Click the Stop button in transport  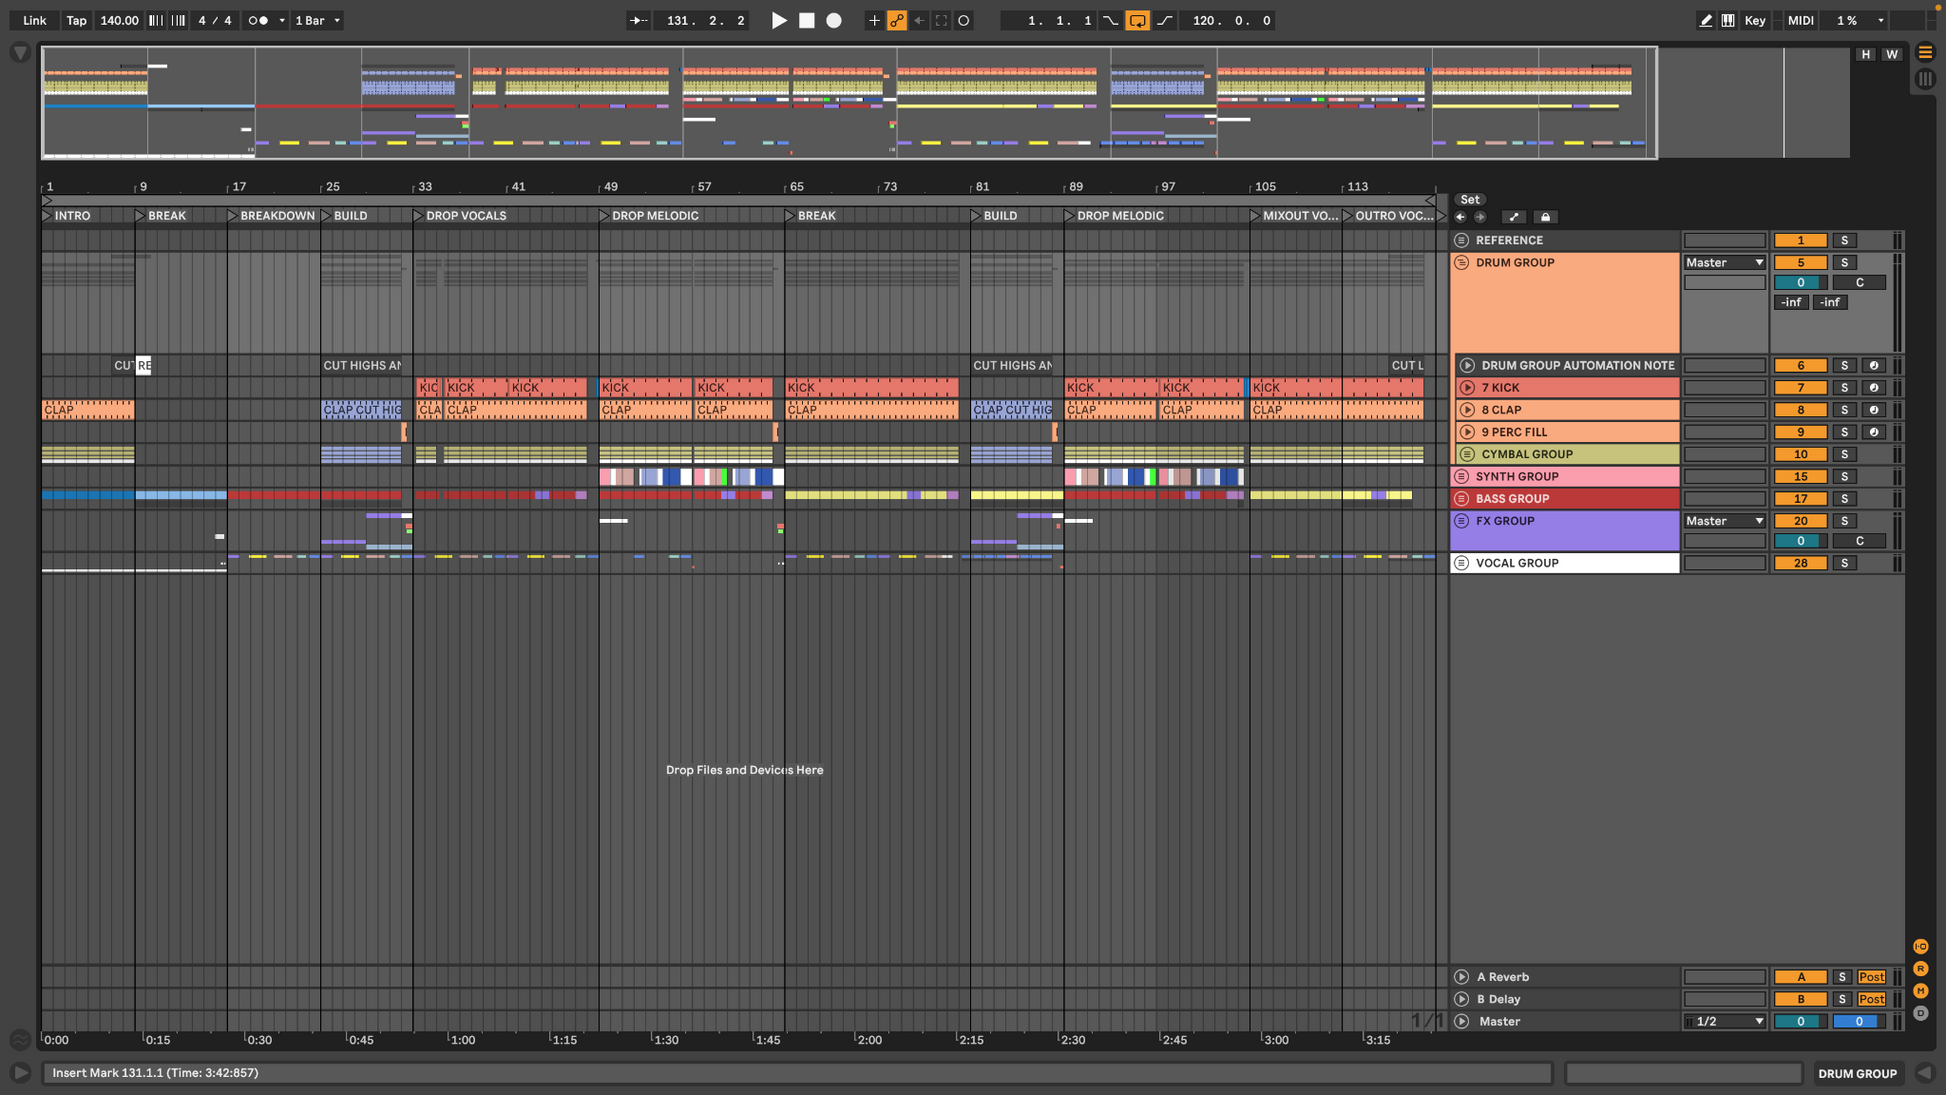coord(806,20)
